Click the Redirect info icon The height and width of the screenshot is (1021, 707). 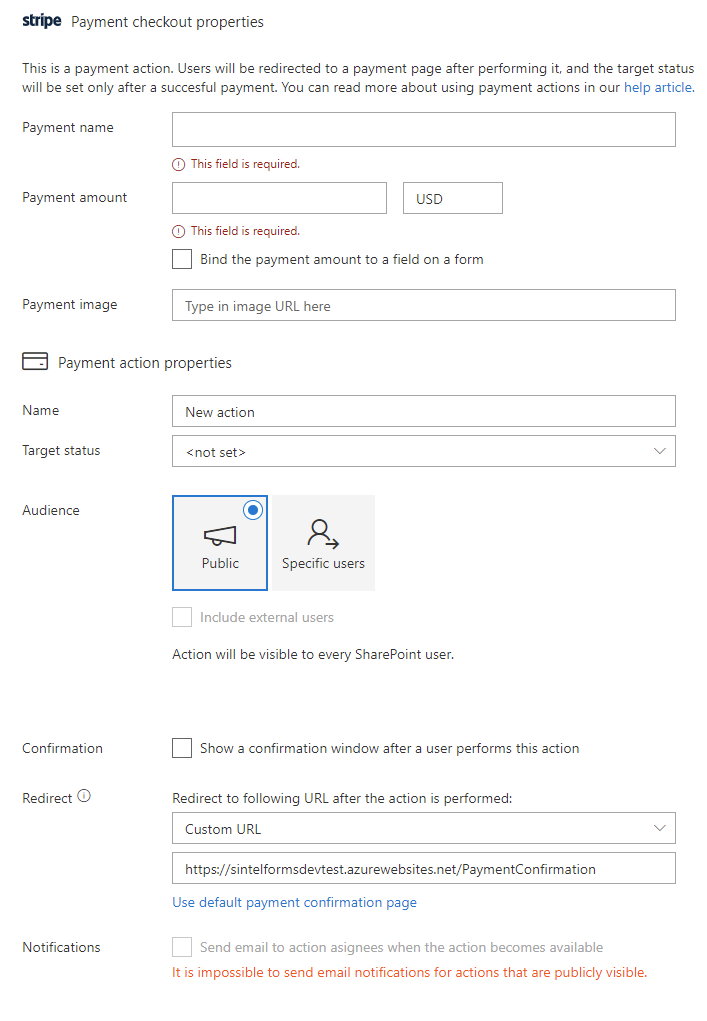pos(84,797)
